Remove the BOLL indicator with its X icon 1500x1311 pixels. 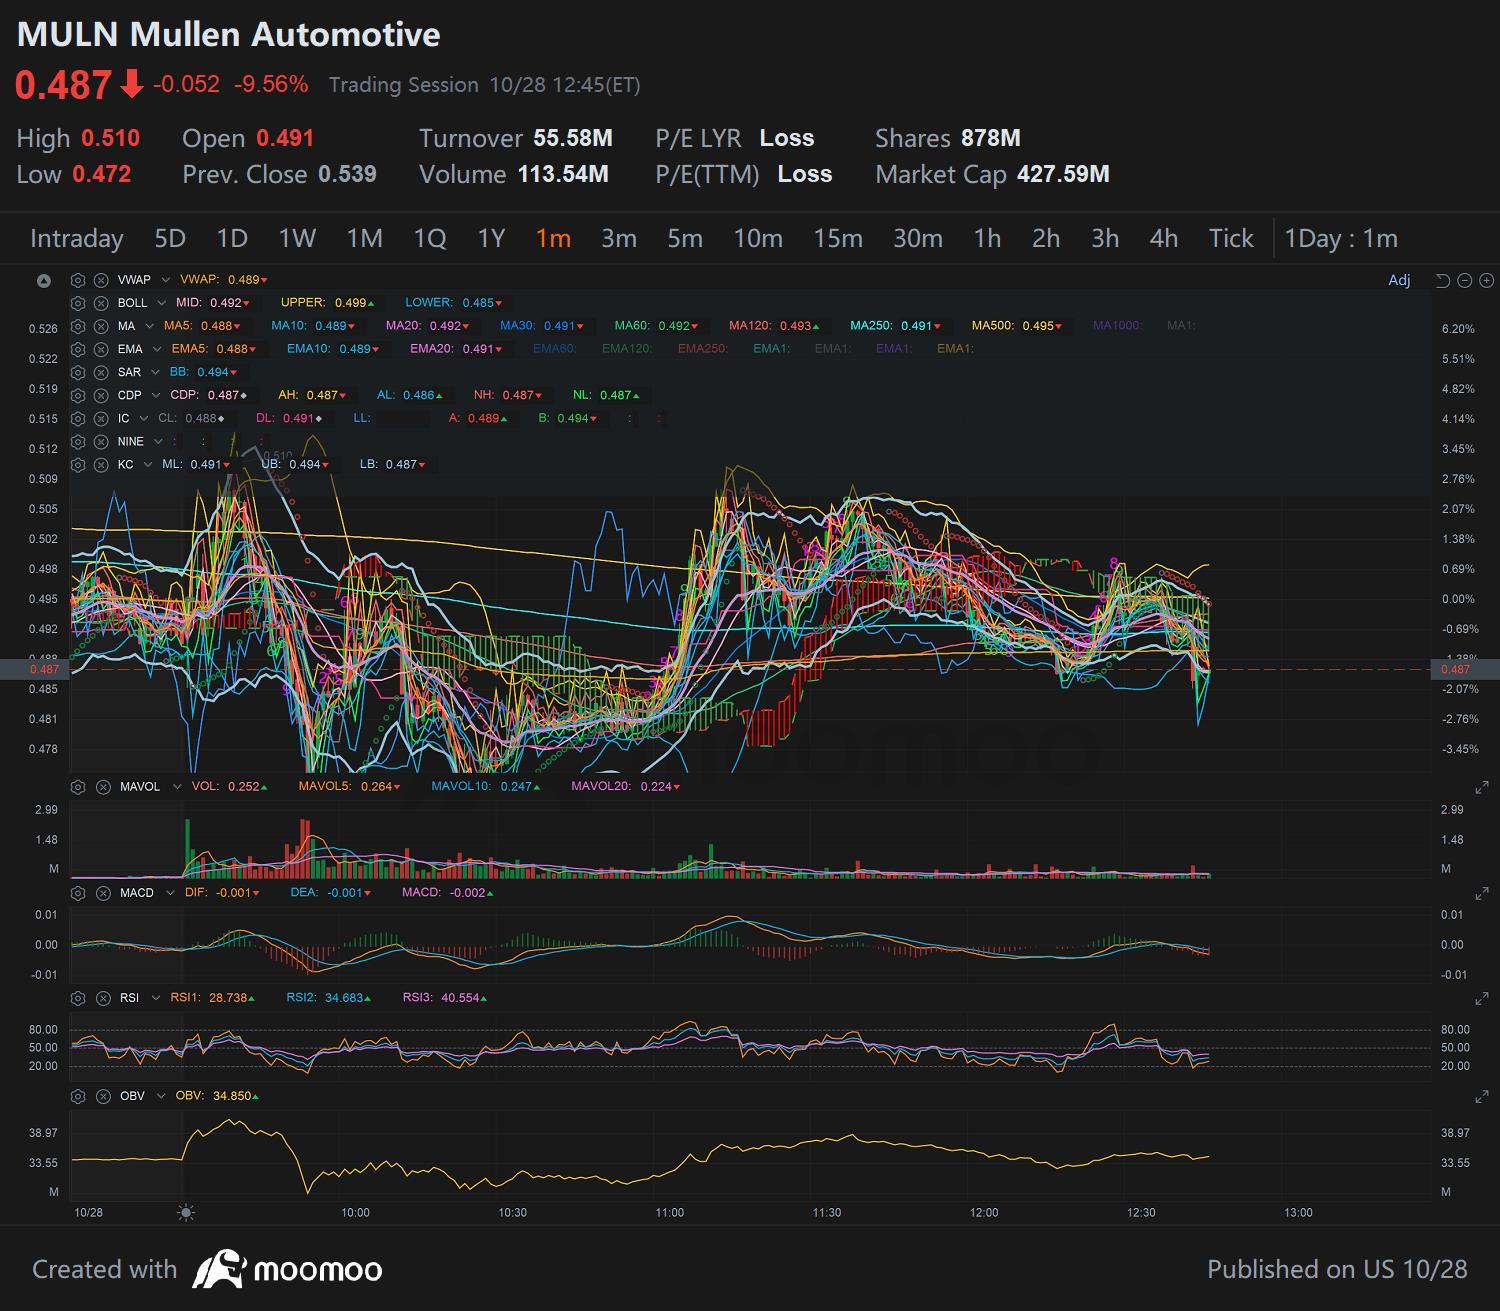tap(101, 303)
